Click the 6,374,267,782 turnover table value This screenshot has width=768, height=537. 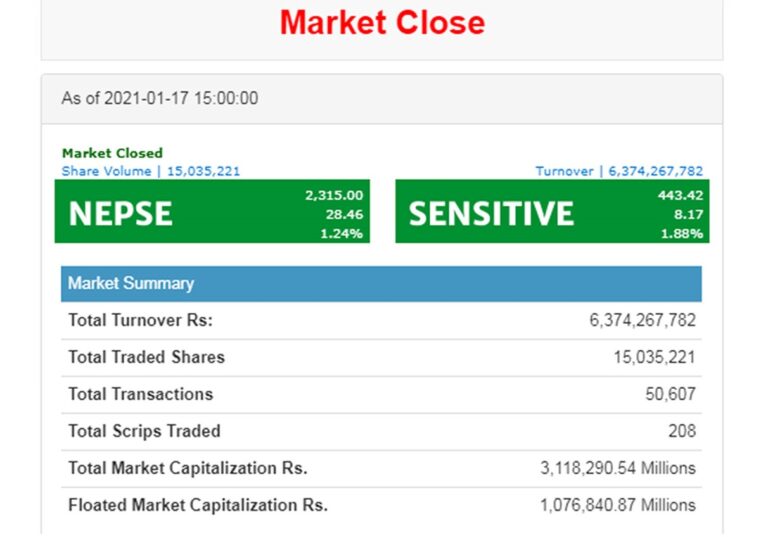642,320
